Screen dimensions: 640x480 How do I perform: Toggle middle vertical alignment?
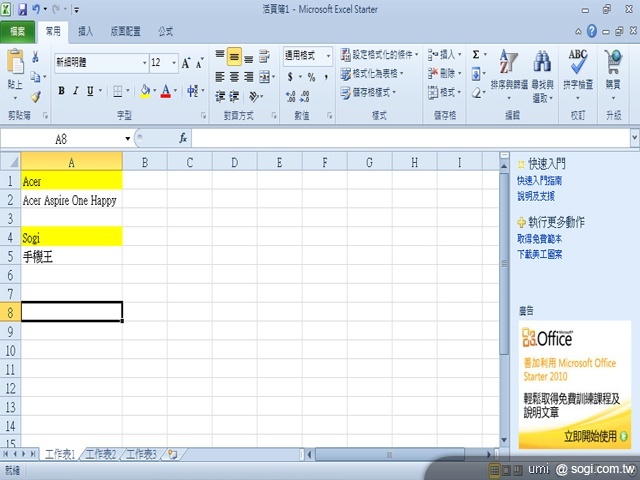[234, 56]
